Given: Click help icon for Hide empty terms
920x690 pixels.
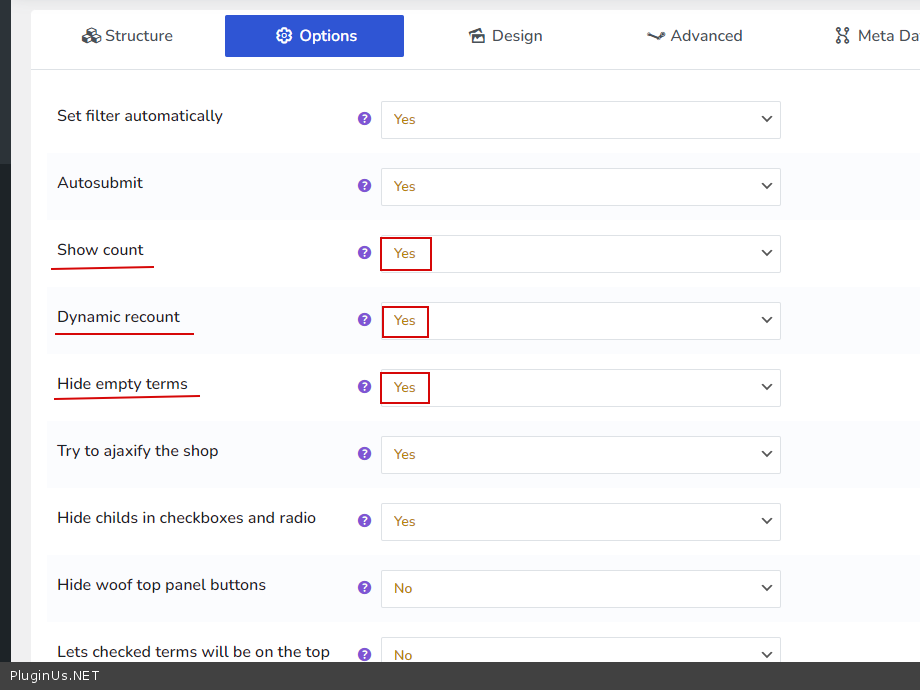Looking at the screenshot, I should click(x=365, y=386).
